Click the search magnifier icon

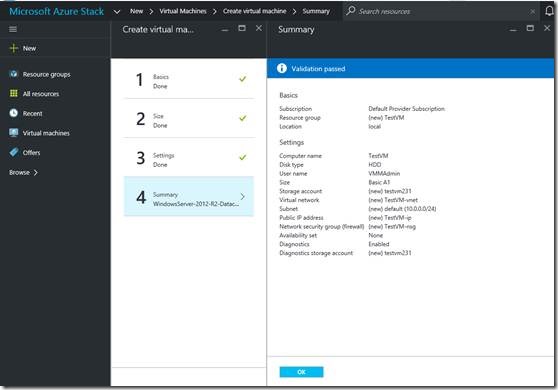(351, 11)
